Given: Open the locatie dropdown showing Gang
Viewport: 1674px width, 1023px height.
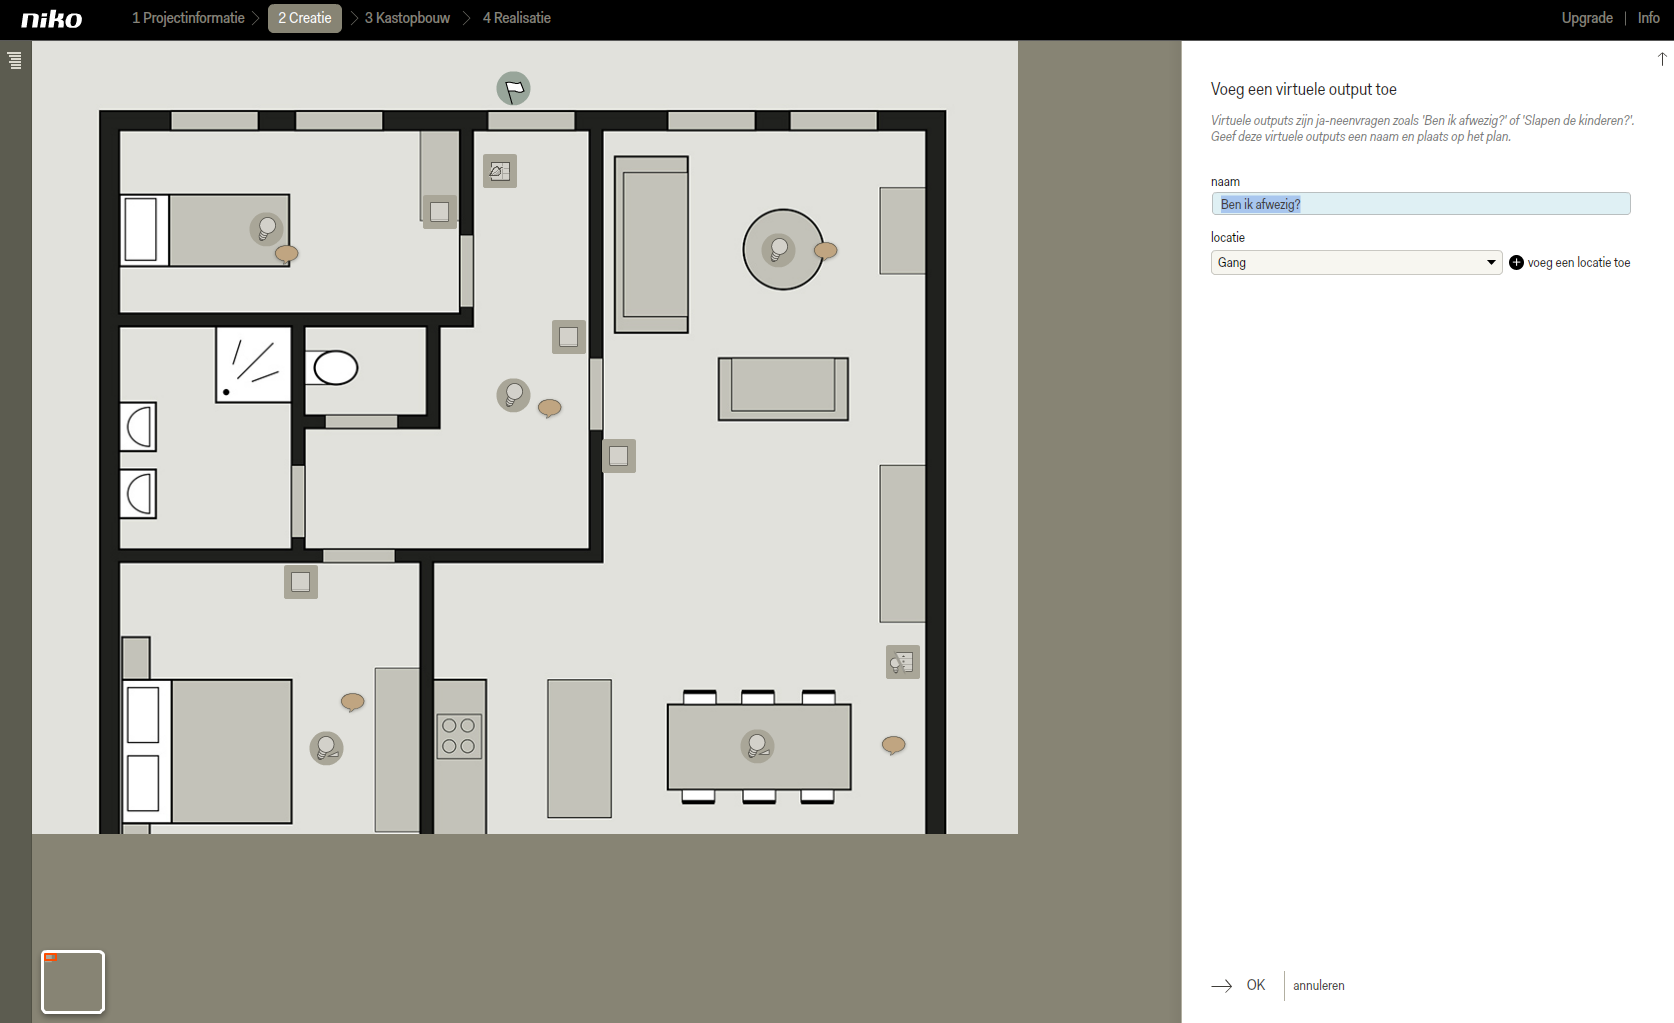Looking at the screenshot, I should click(1356, 263).
